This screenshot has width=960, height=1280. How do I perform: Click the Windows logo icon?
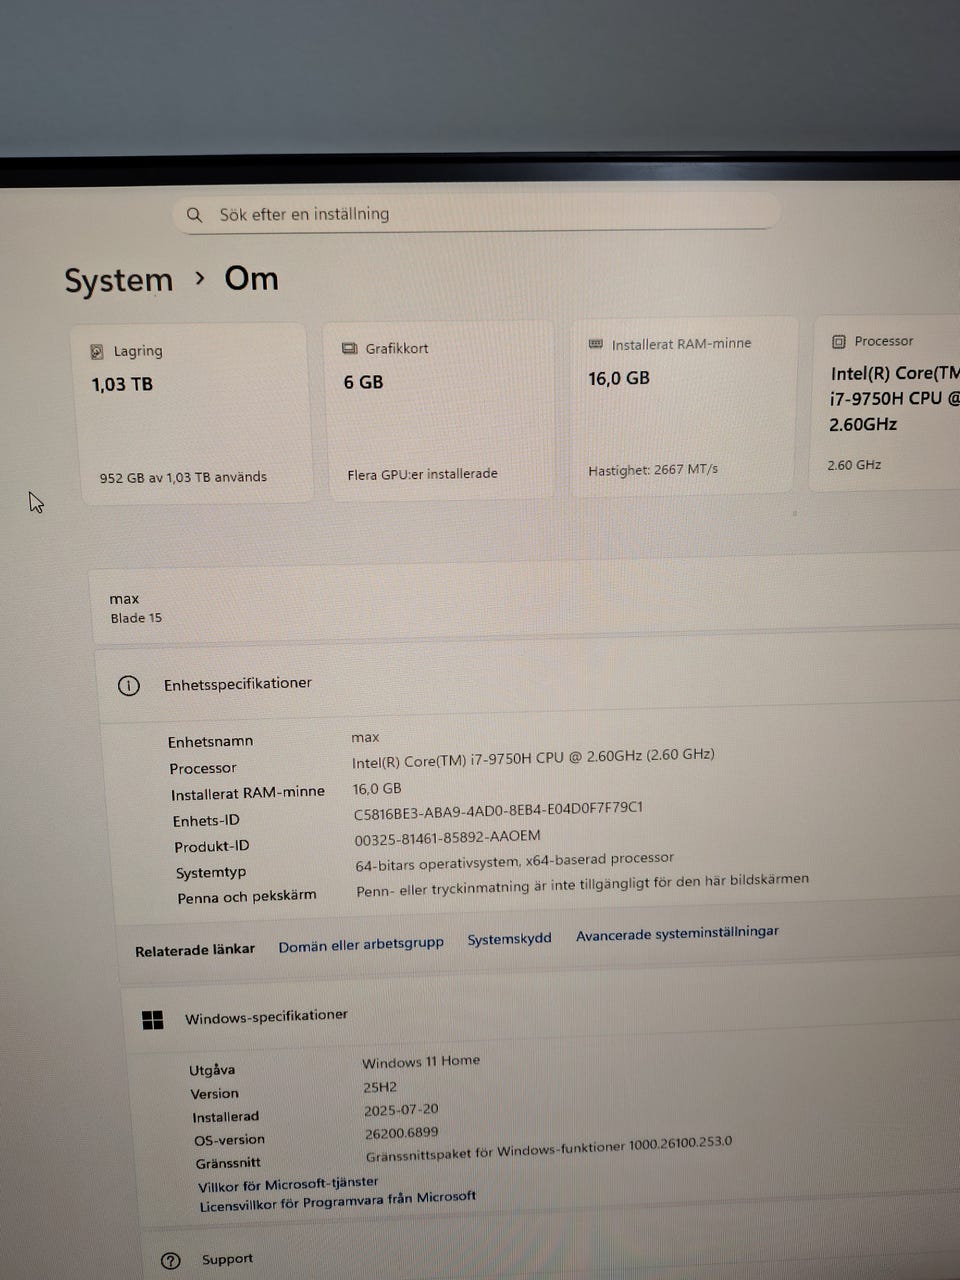click(153, 1020)
